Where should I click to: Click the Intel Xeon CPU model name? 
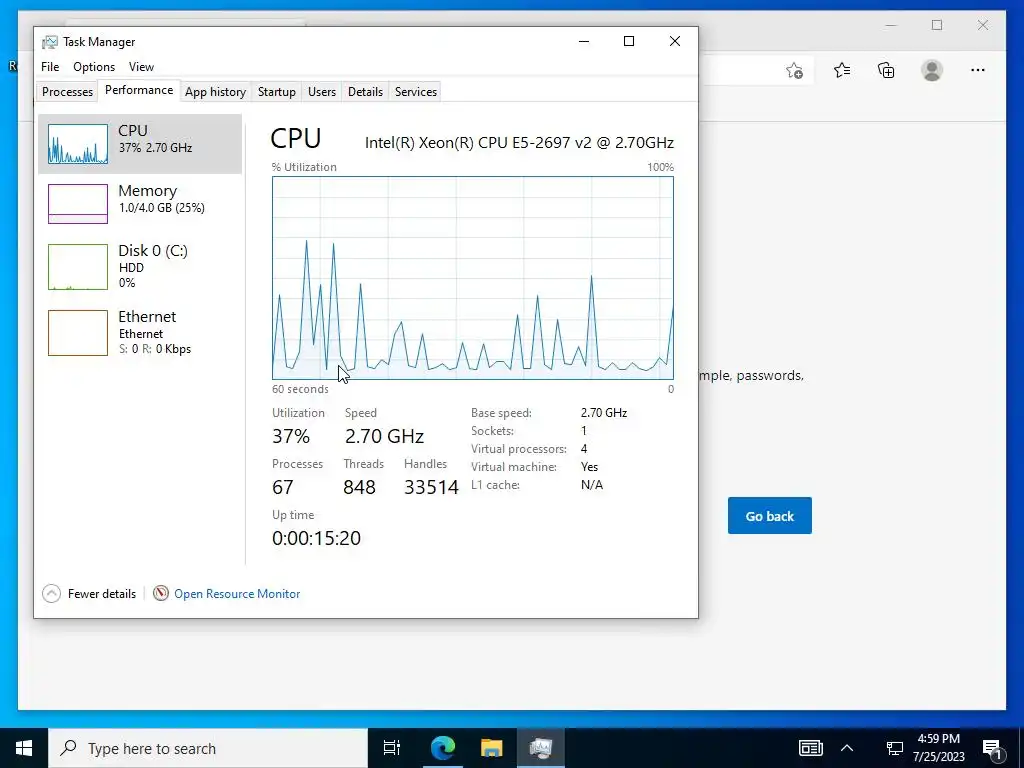coord(519,142)
